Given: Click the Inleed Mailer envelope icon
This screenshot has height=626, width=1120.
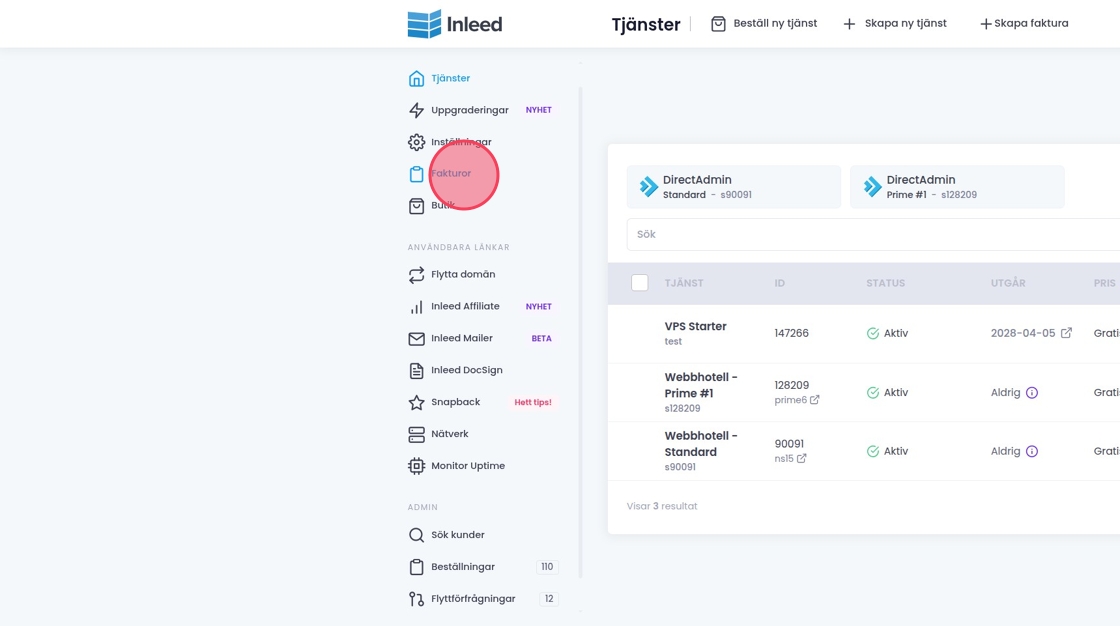Looking at the screenshot, I should pyautogui.click(x=417, y=339).
